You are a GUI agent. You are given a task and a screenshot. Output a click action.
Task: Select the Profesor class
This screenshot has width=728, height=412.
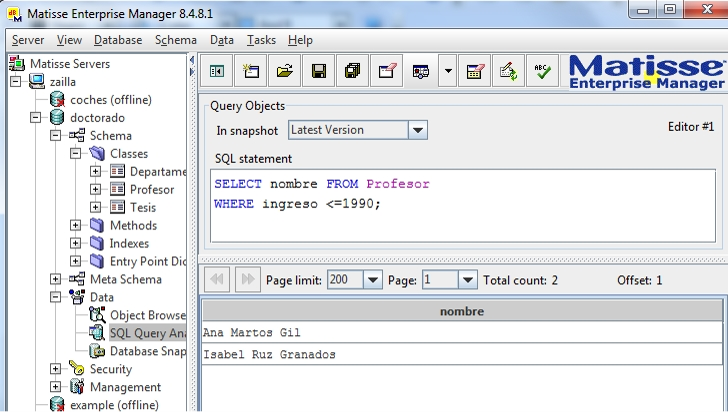[152, 190]
